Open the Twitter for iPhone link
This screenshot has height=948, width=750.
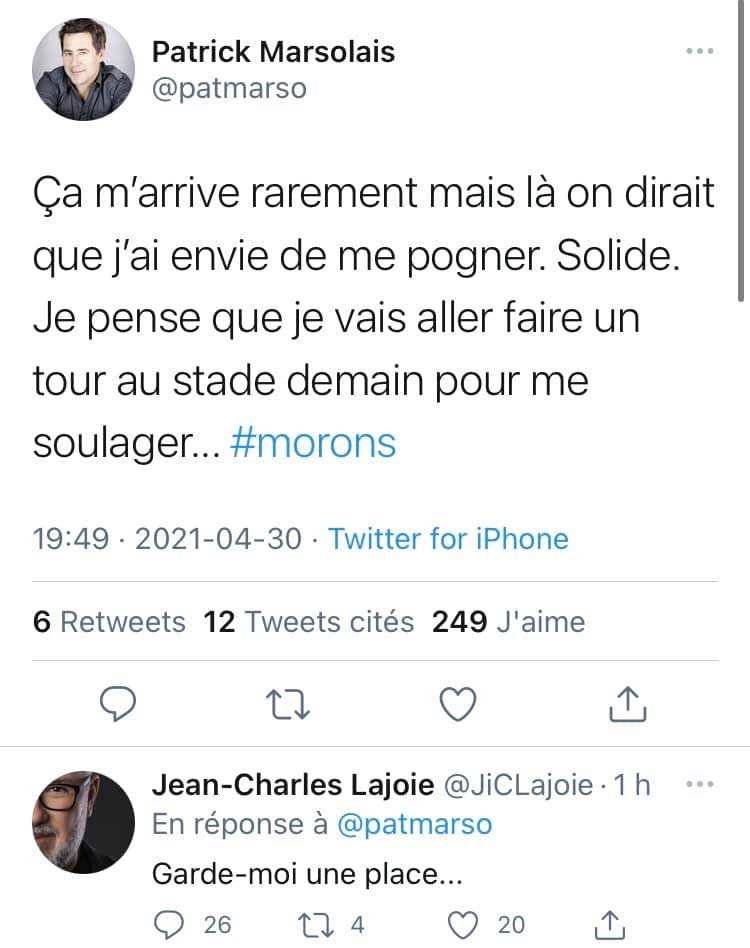pos(448,539)
